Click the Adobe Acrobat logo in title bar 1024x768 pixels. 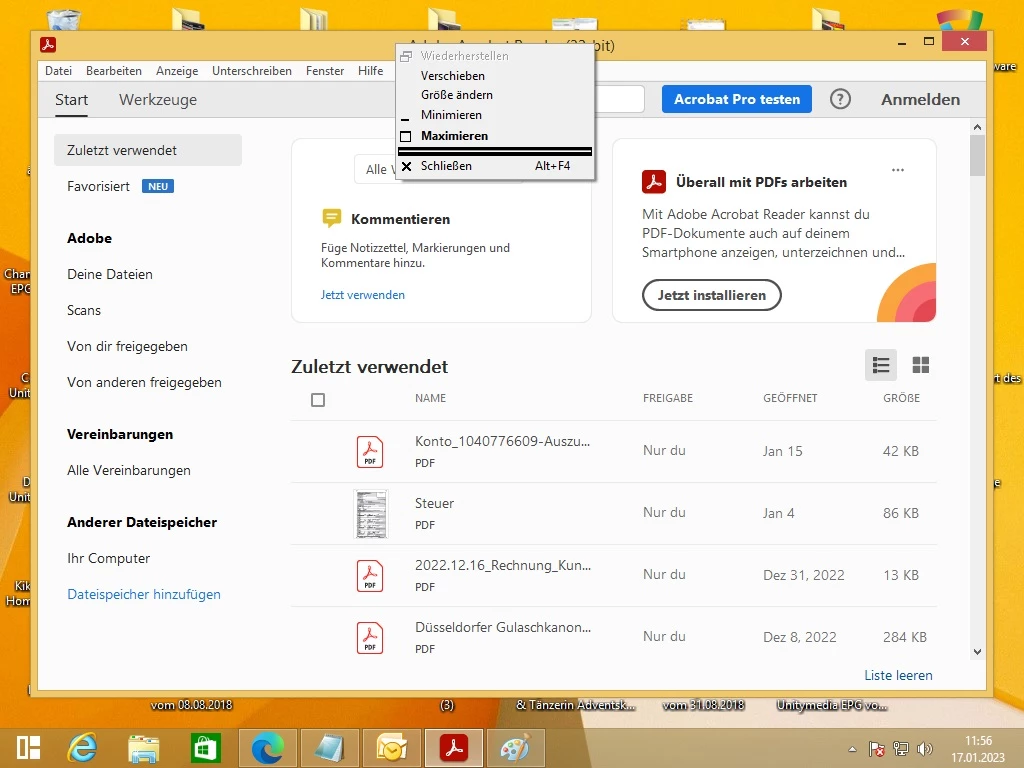[48, 44]
